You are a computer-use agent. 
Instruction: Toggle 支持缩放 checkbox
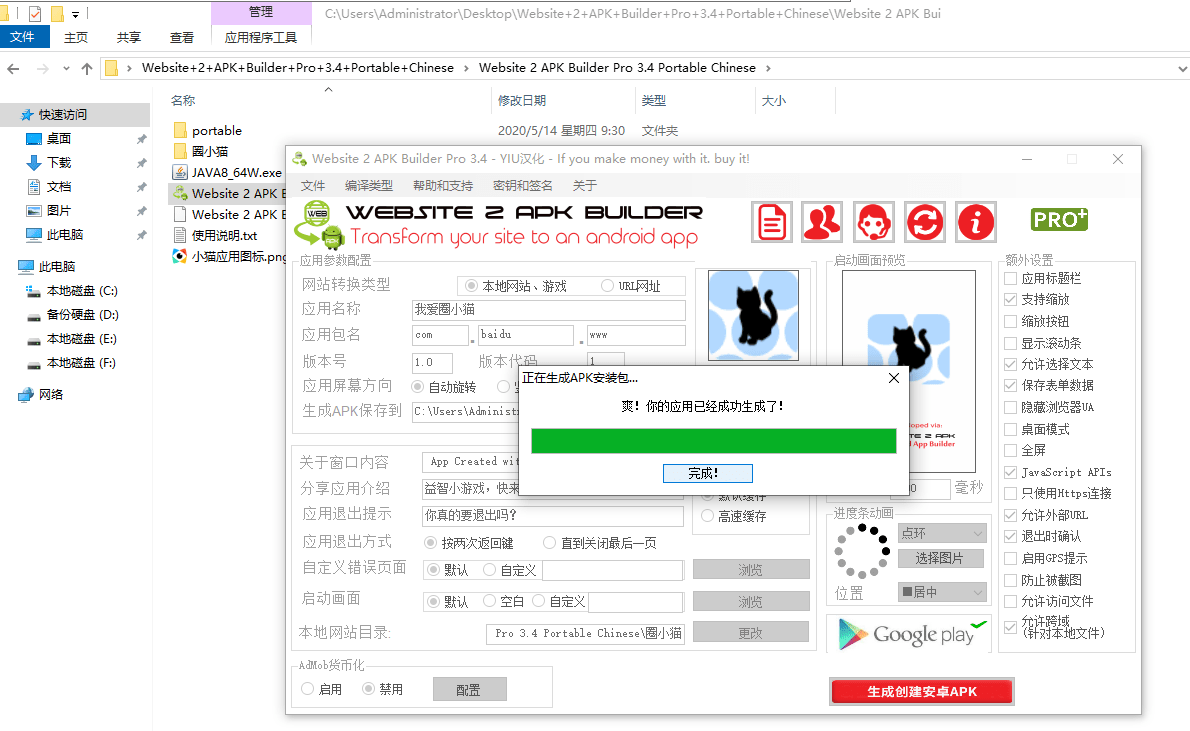(x=1010, y=299)
